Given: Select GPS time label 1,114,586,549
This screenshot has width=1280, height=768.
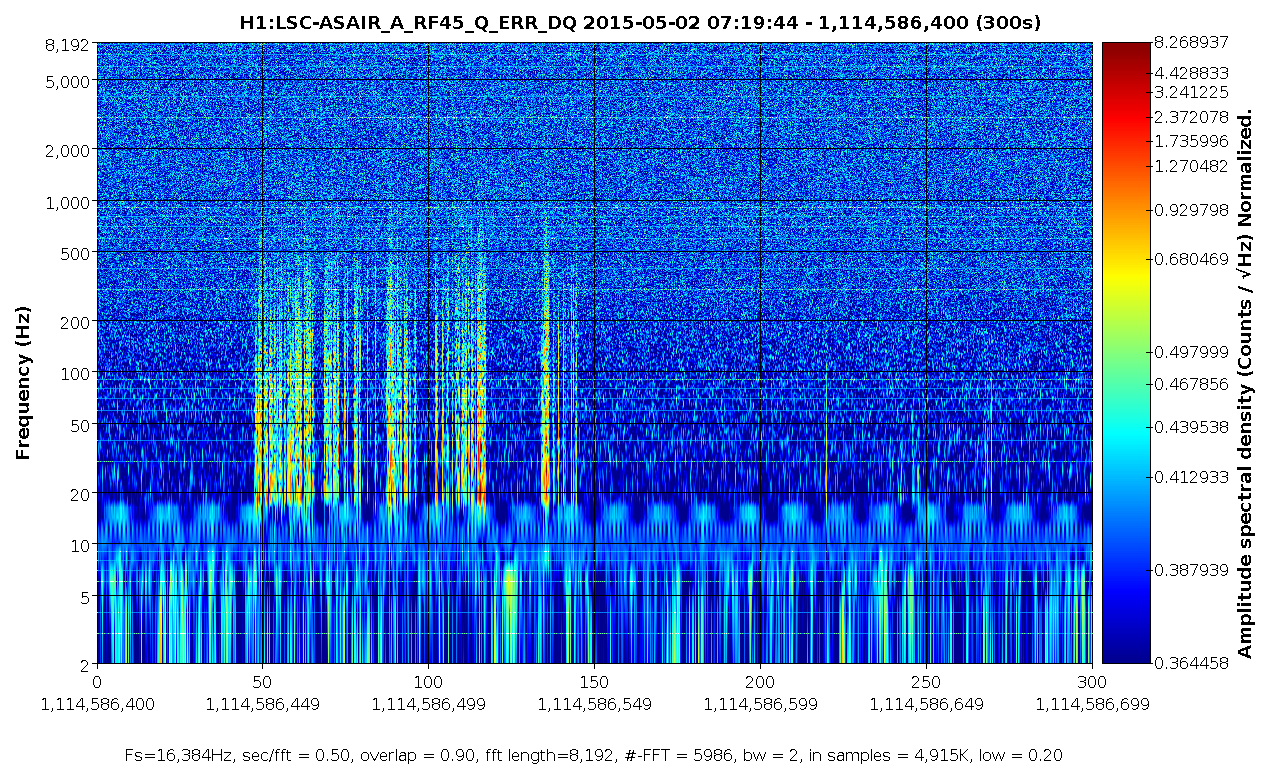Looking at the screenshot, I should [595, 704].
